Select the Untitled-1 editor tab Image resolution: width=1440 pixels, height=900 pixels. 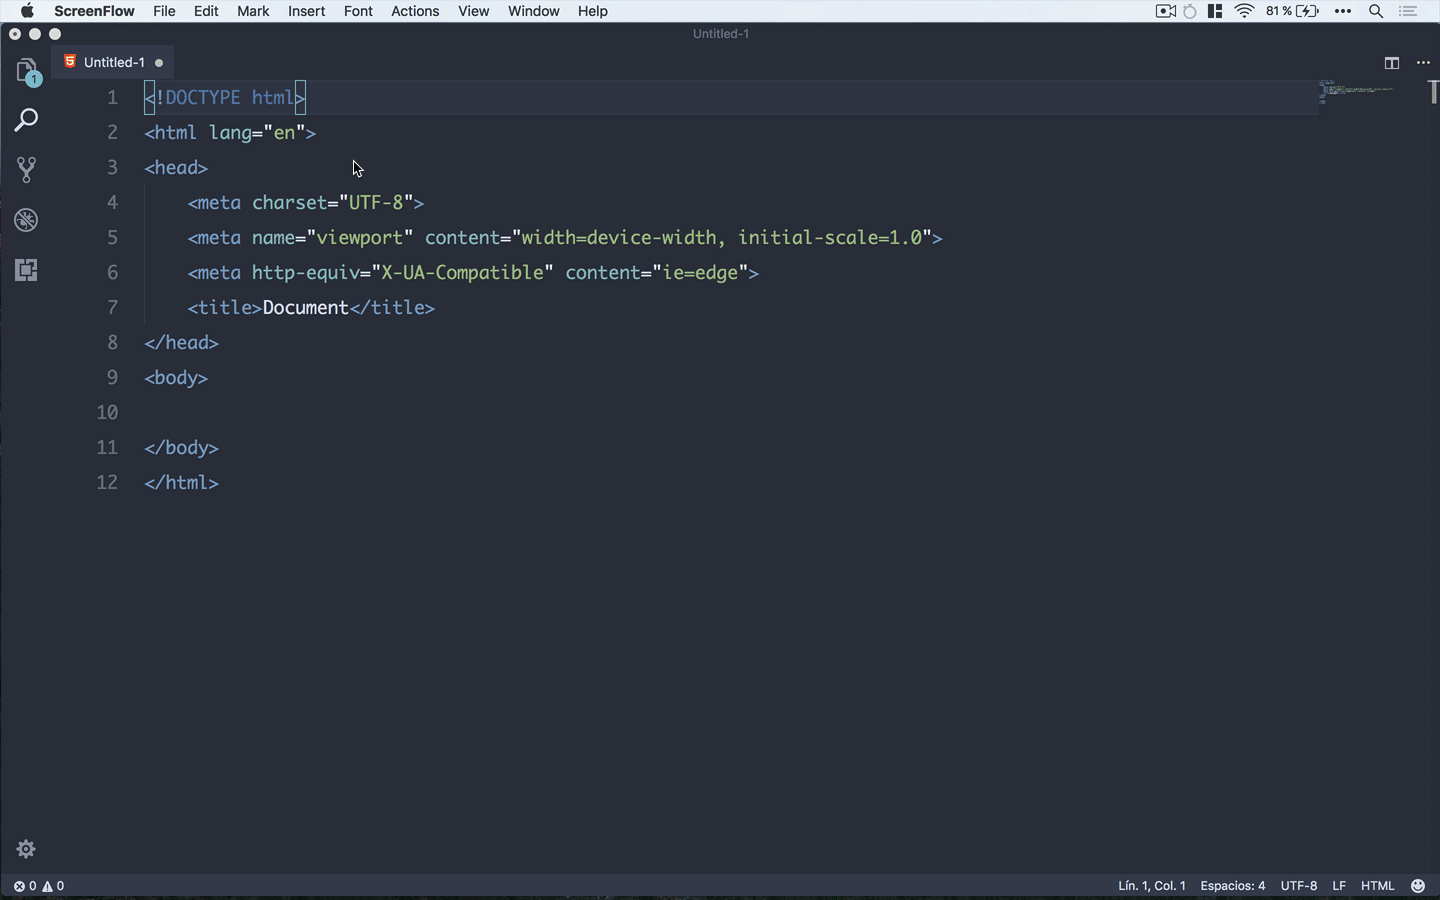[x=113, y=62]
